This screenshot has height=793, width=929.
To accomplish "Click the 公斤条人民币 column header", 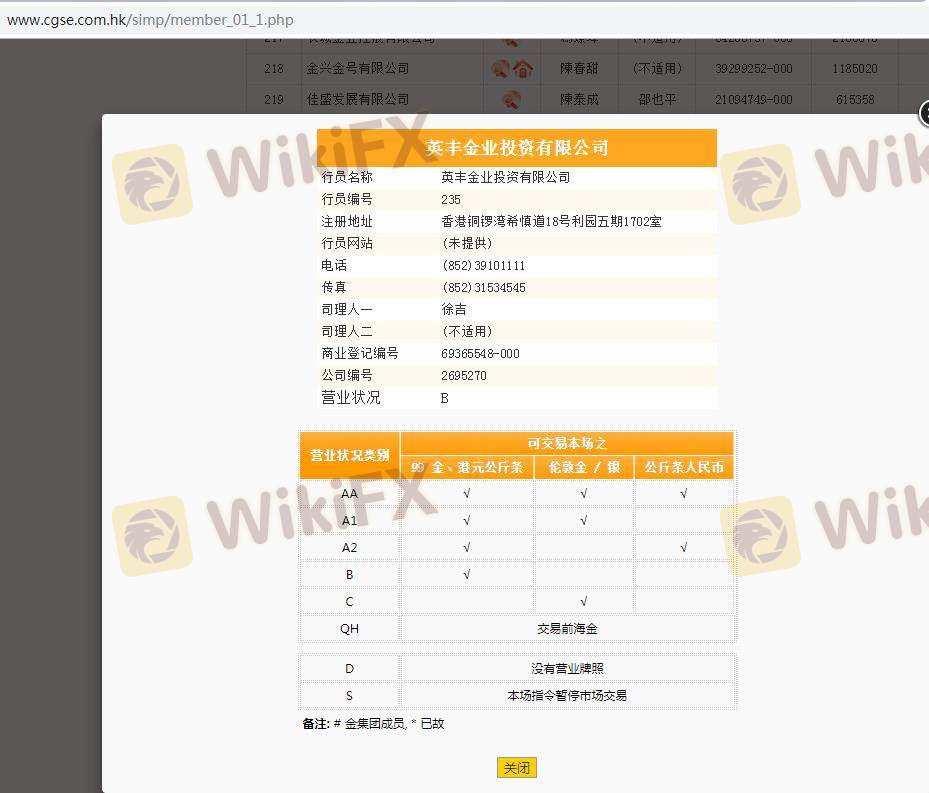I will 684,468.
